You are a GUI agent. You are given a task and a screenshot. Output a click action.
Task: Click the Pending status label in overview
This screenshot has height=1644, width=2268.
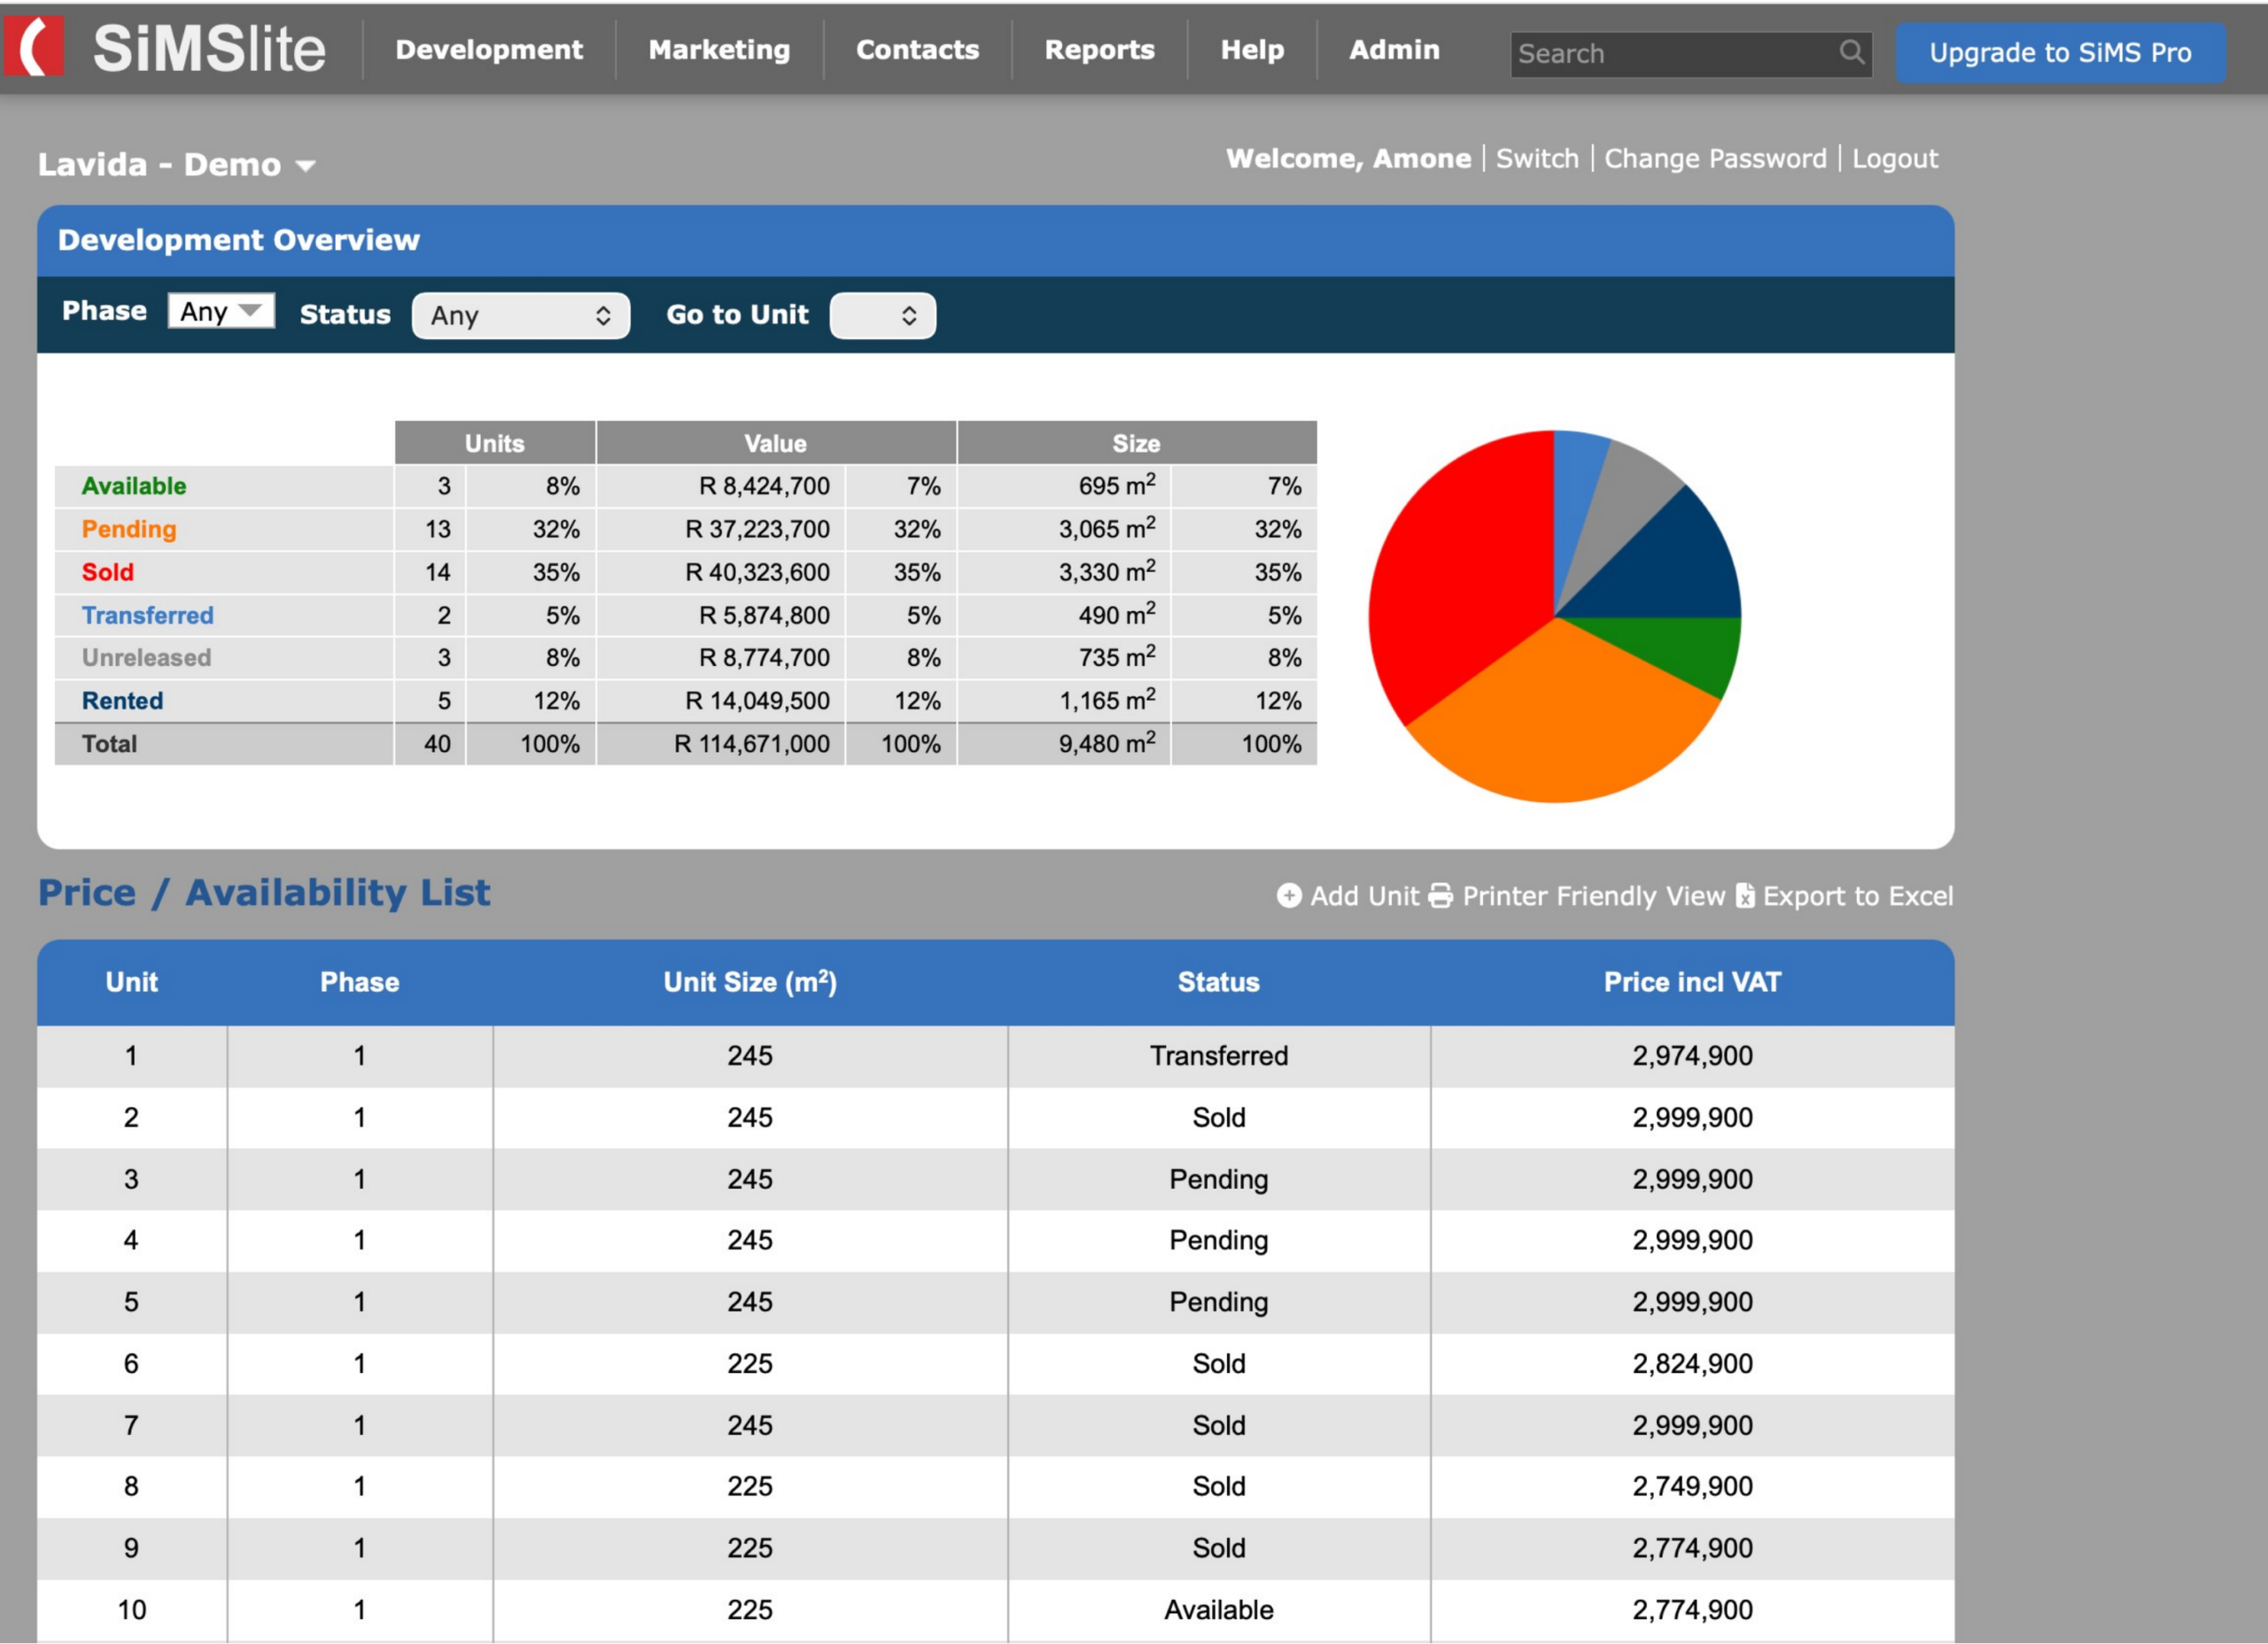(129, 529)
